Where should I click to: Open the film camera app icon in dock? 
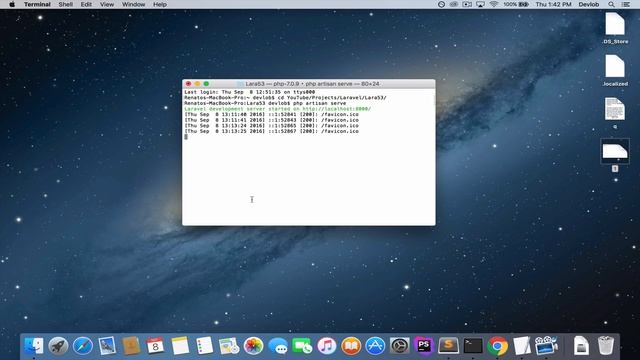546,346
